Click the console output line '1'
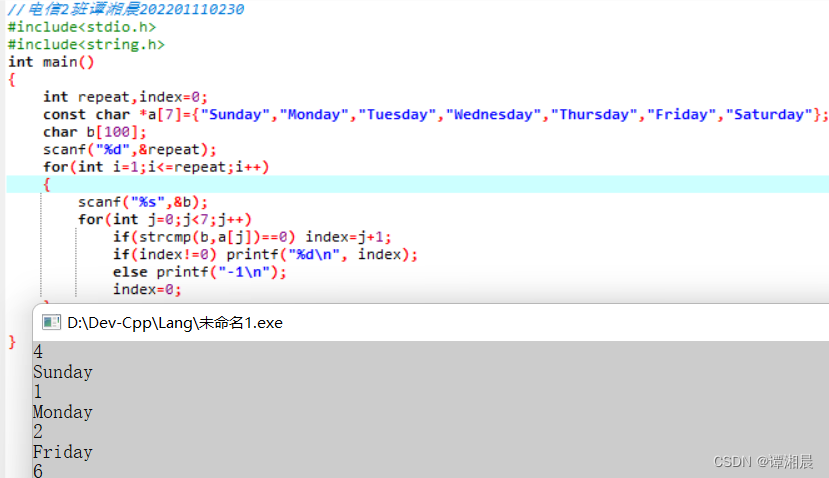The image size is (829, 478). pyautogui.click(x=38, y=392)
